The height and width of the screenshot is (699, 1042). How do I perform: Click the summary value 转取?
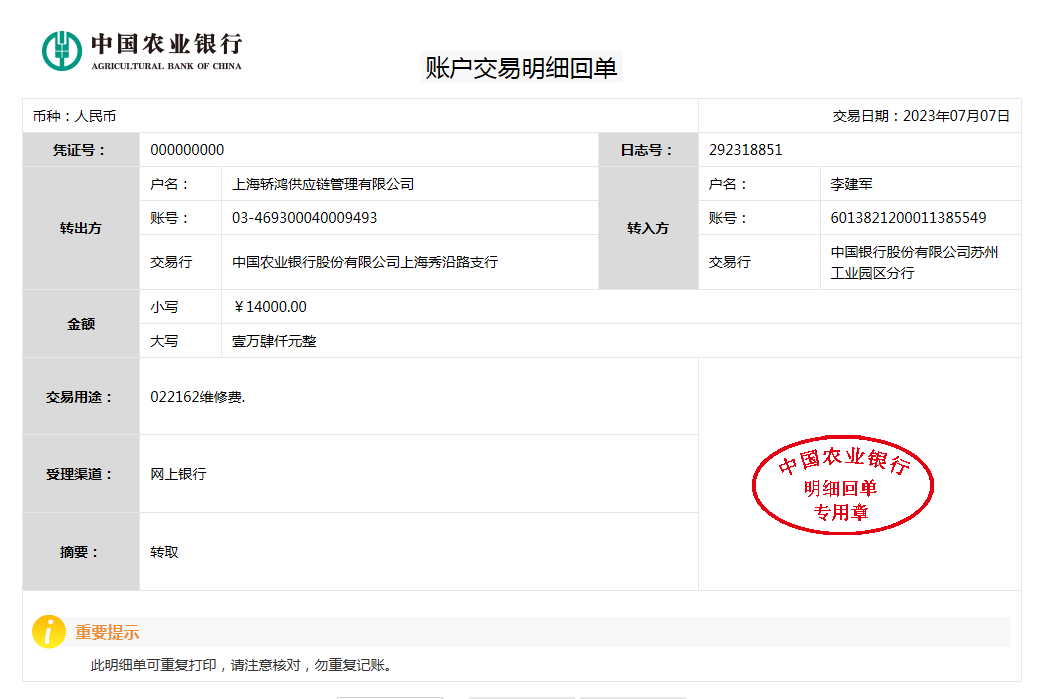[164, 552]
